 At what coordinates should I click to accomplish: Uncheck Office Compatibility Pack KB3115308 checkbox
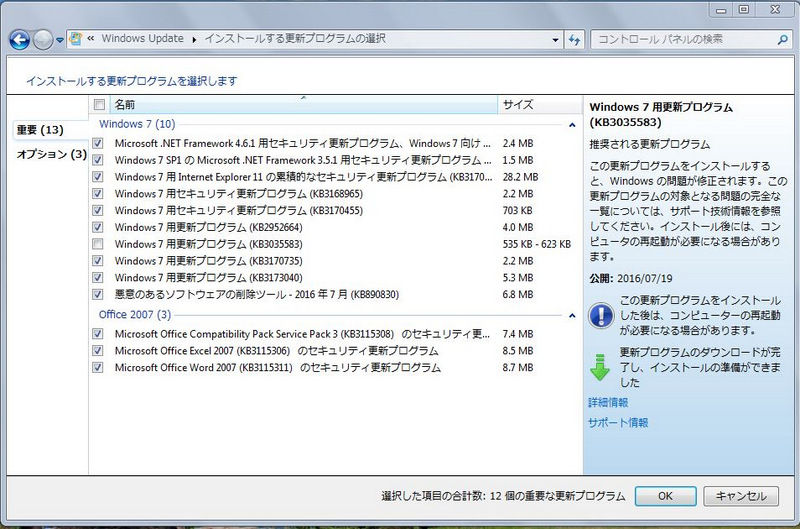[98, 334]
